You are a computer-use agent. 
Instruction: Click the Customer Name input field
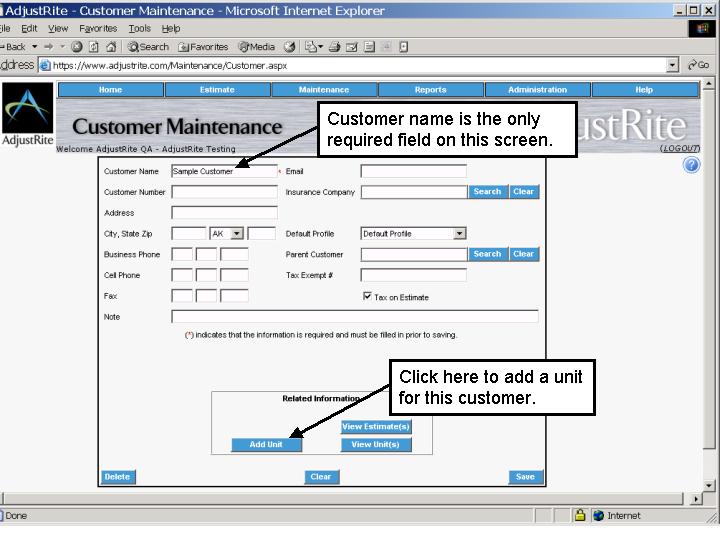224,171
